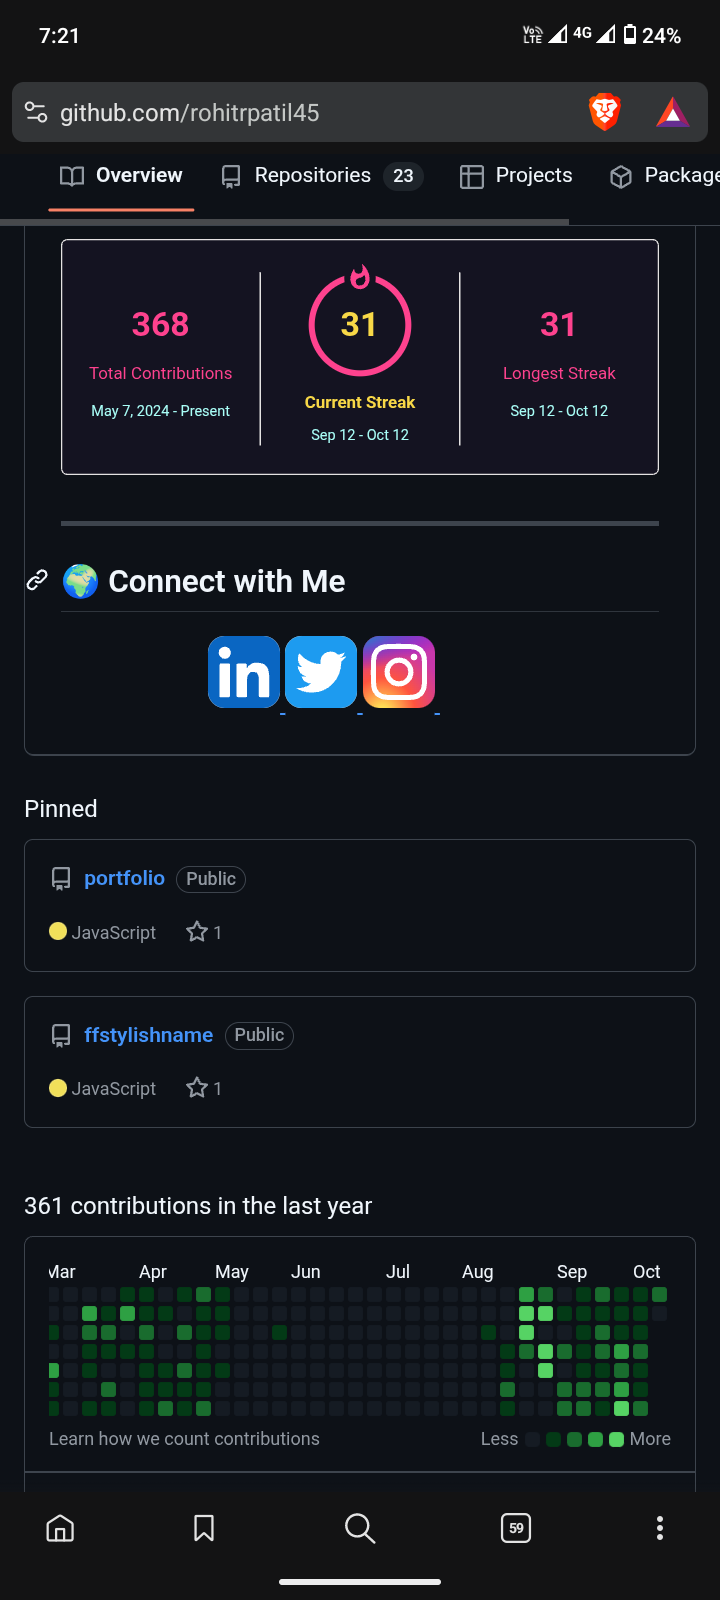Open the tab switcher showing 59
Screen dimensions: 720x1600
coord(516,1528)
